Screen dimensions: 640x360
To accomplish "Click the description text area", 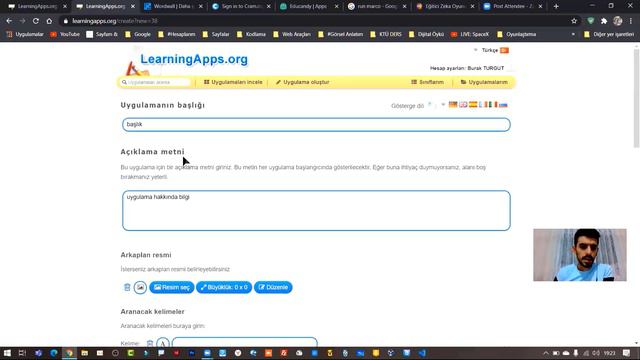I will pos(316,211).
